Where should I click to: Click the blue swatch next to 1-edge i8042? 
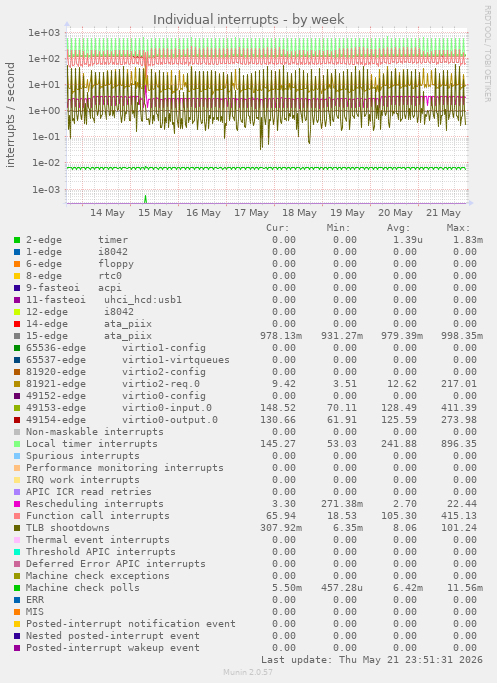click(17, 252)
